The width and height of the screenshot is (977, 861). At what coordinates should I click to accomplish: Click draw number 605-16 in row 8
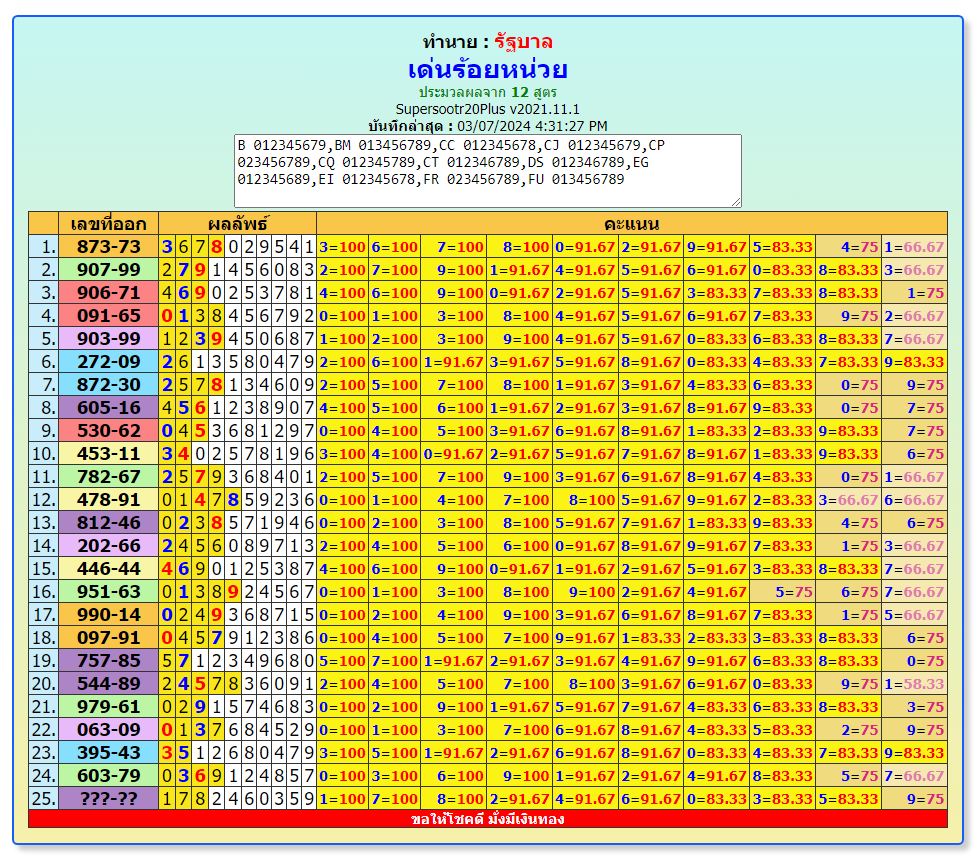(x=108, y=408)
